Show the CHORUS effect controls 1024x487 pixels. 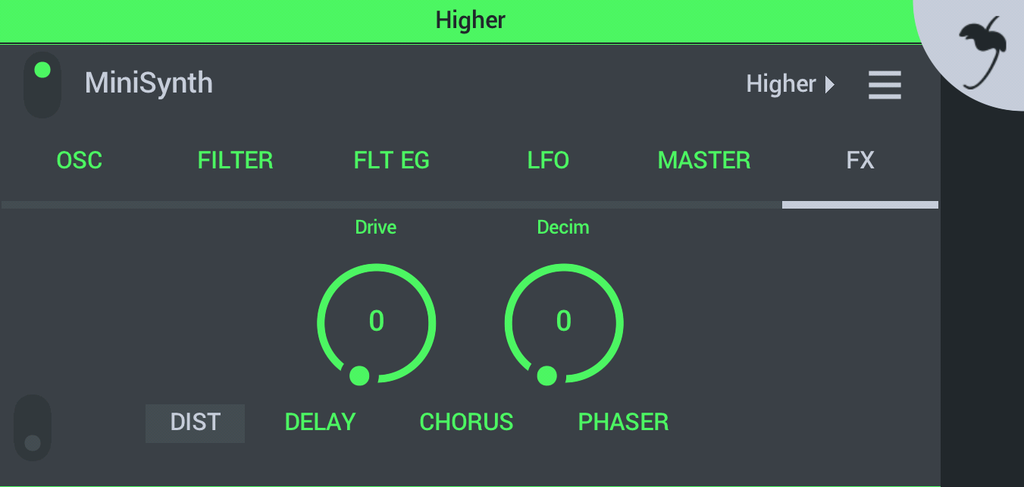click(466, 422)
